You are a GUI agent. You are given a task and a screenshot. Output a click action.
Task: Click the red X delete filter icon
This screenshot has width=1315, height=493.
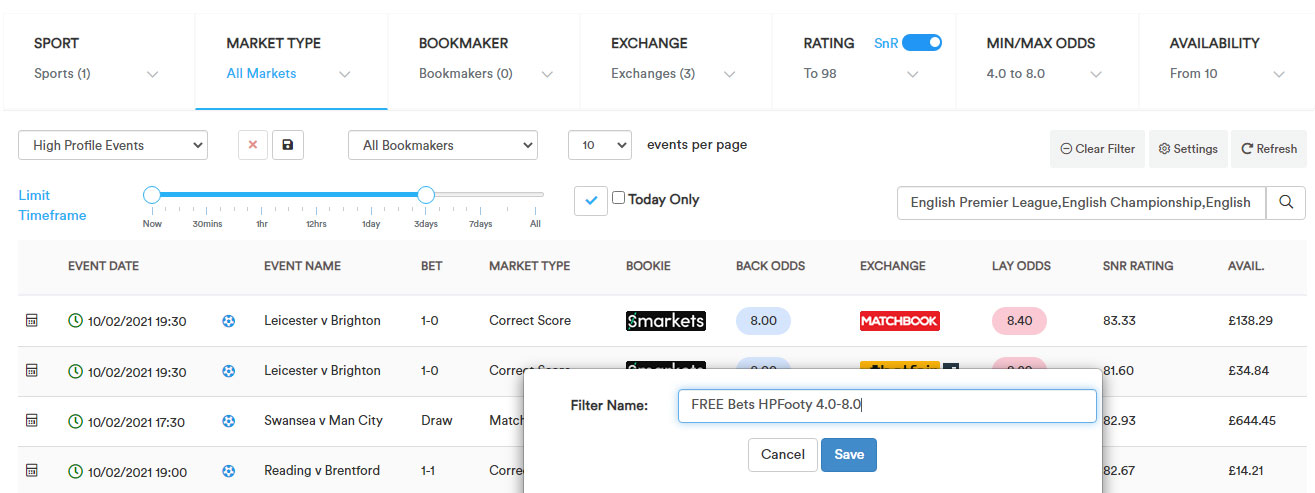pos(253,145)
